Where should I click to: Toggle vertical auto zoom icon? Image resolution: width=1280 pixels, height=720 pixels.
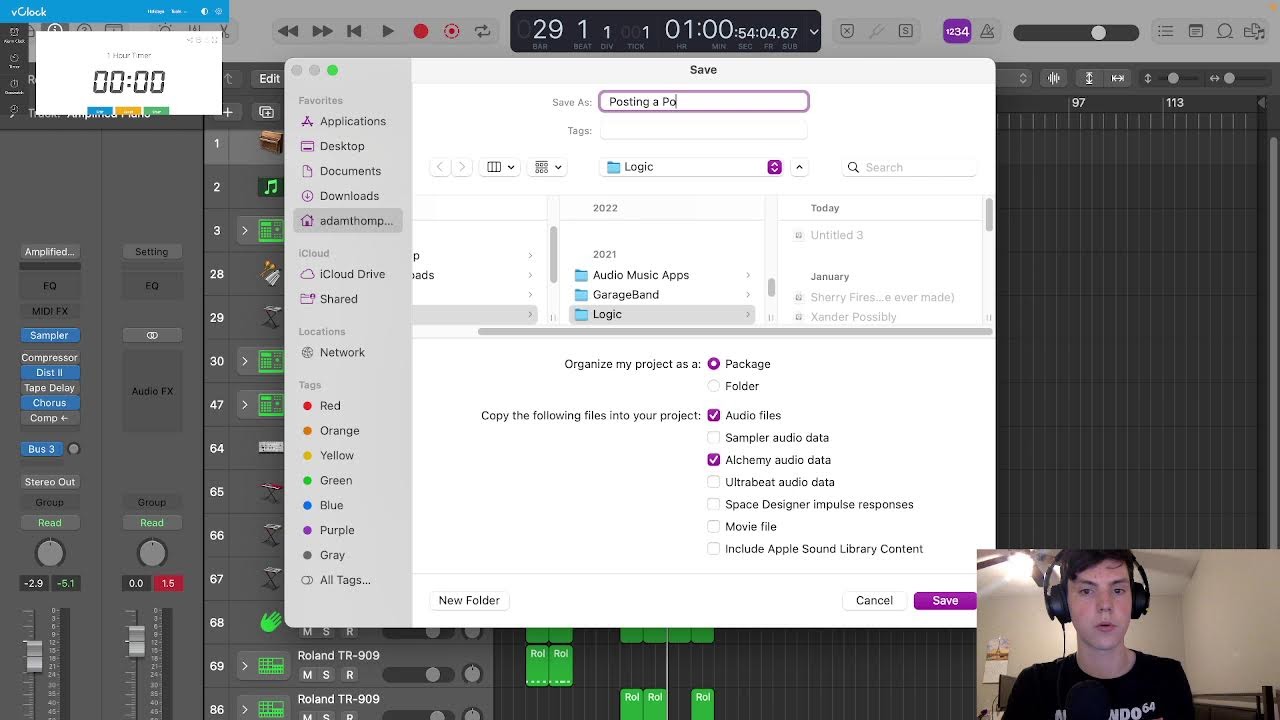coord(1089,78)
